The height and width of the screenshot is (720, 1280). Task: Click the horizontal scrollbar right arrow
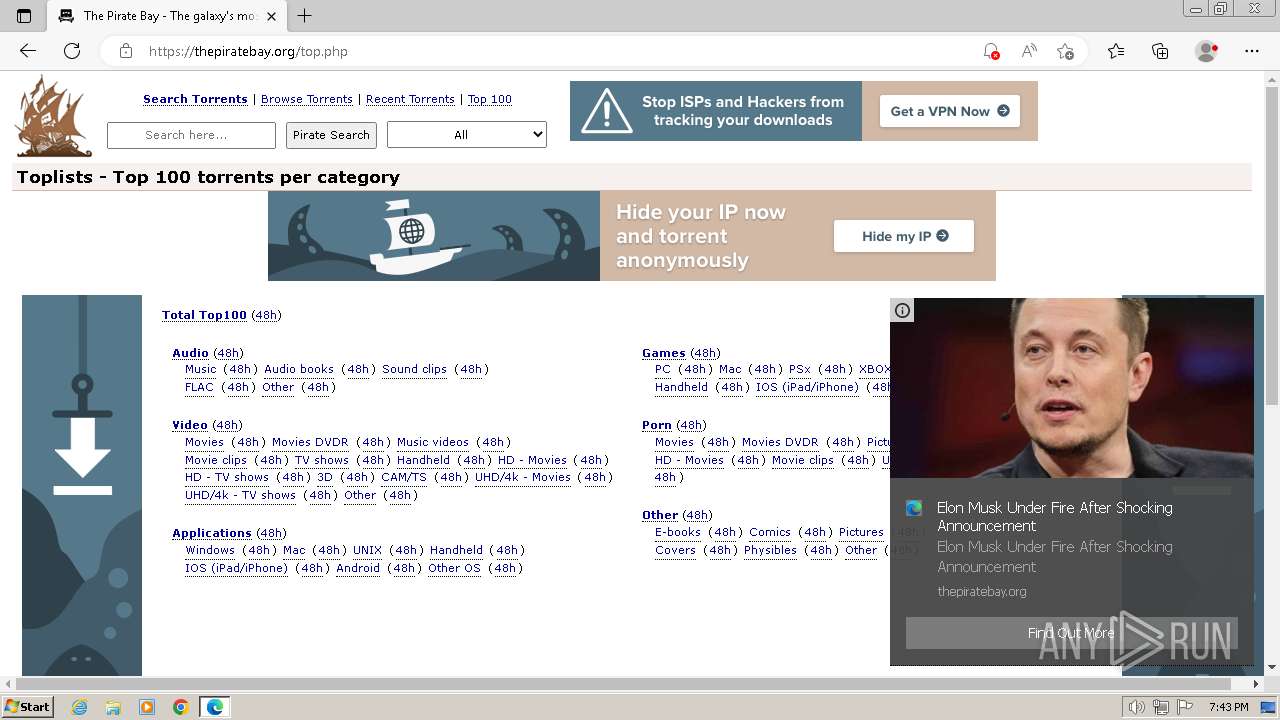1257,684
